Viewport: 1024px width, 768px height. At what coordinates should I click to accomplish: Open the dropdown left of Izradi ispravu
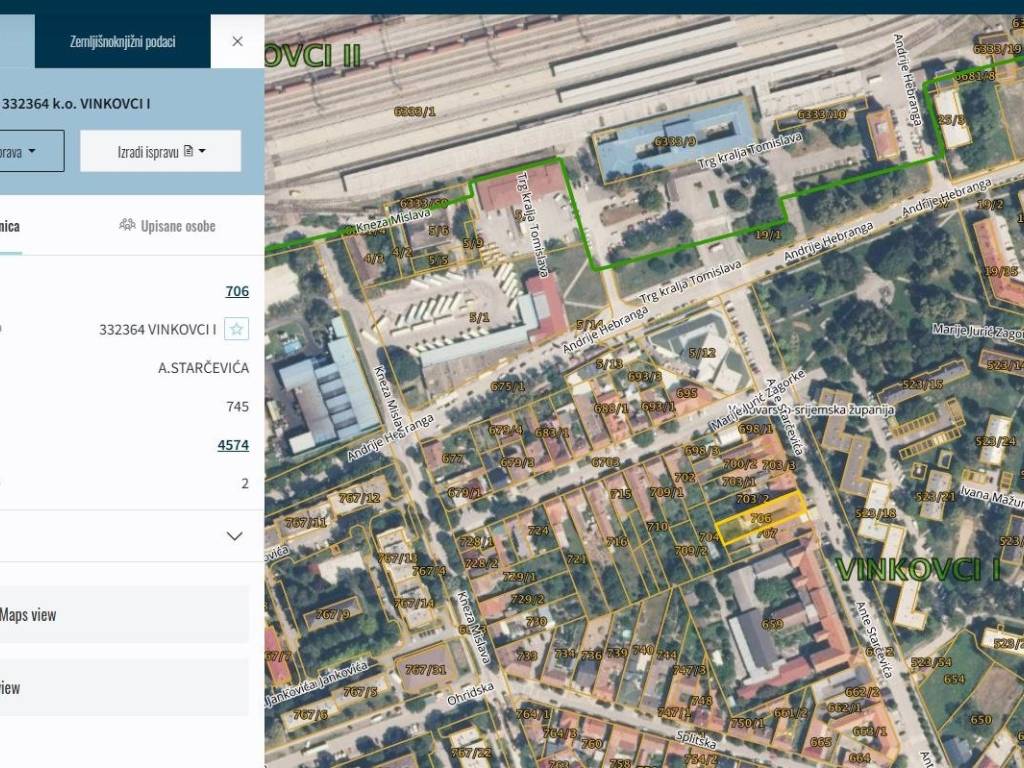click(30, 151)
